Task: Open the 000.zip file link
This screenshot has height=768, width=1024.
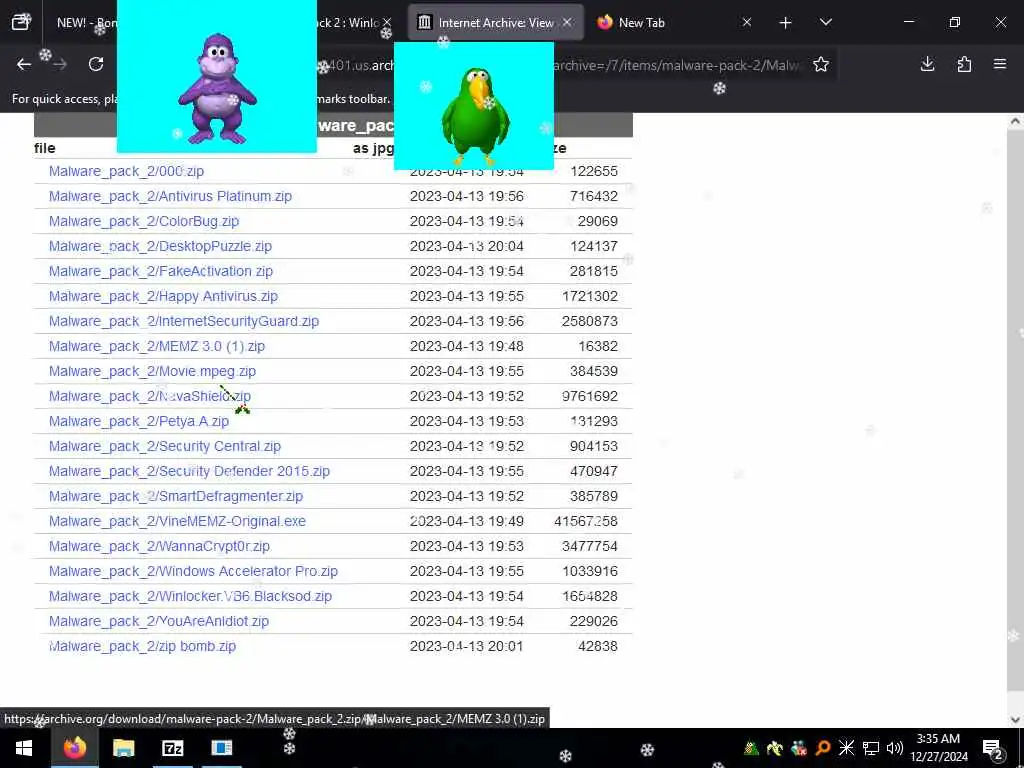Action: tap(126, 171)
